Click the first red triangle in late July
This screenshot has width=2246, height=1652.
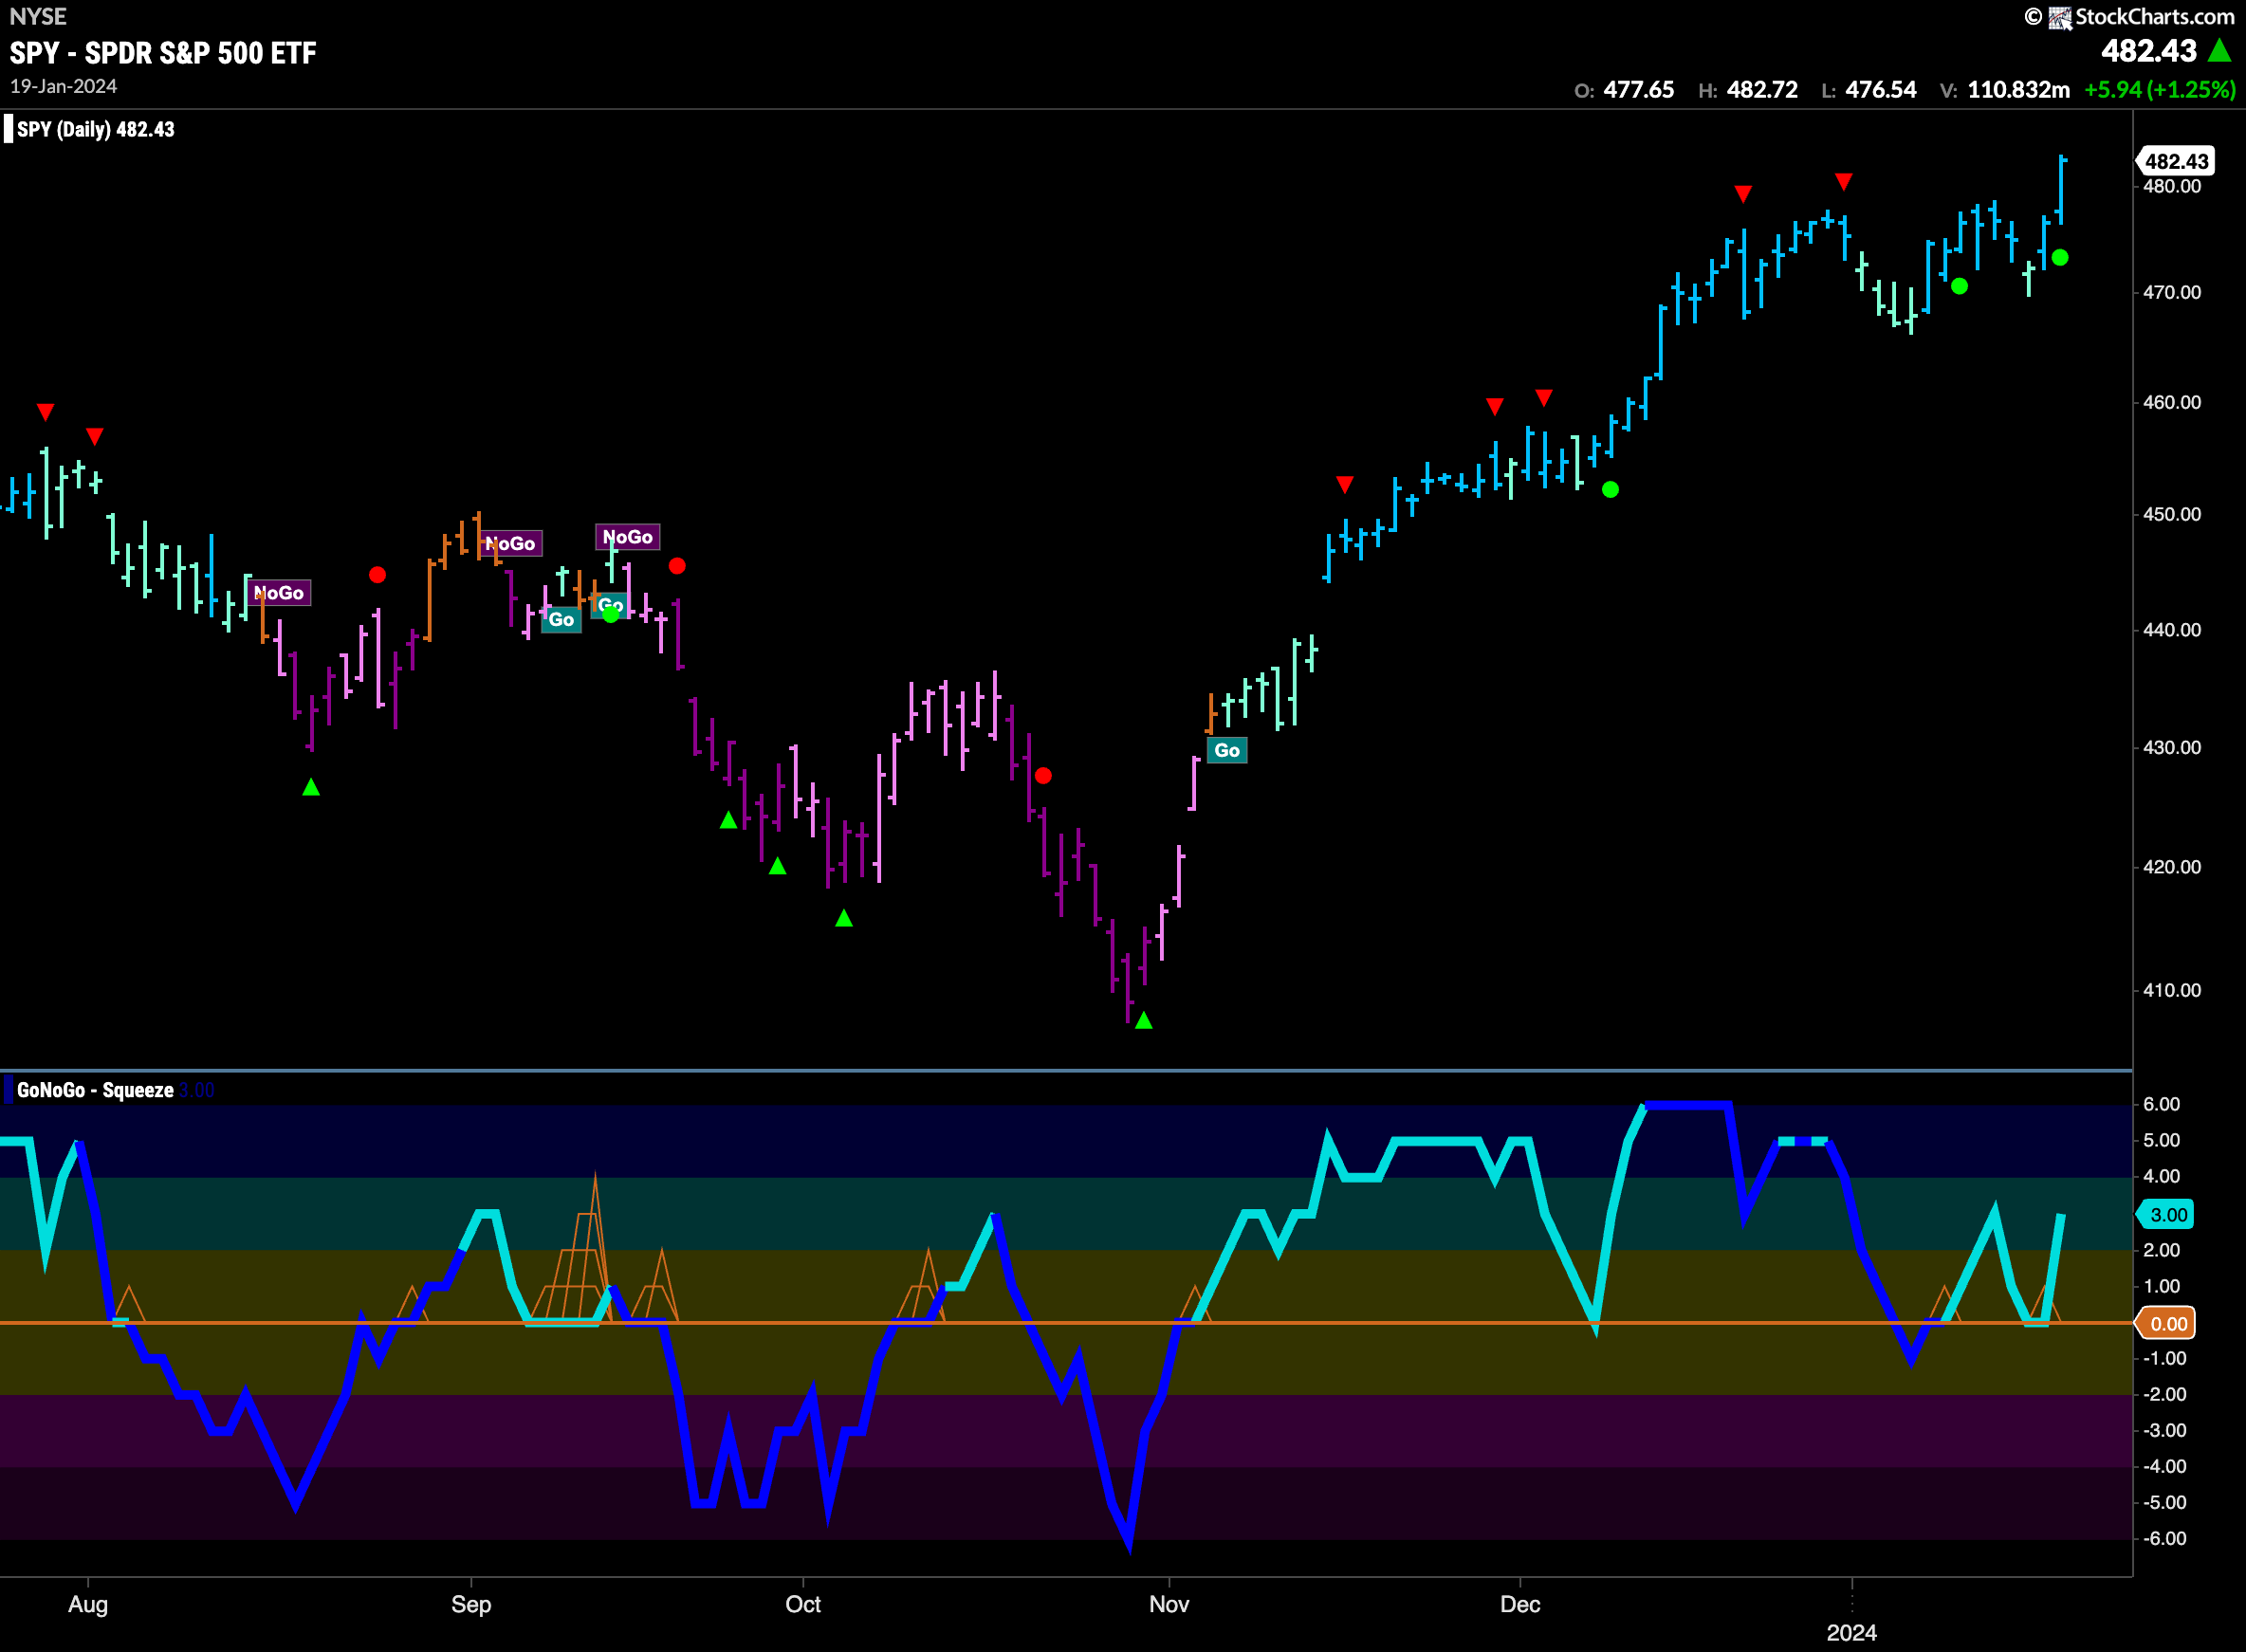pyautogui.click(x=45, y=412)
